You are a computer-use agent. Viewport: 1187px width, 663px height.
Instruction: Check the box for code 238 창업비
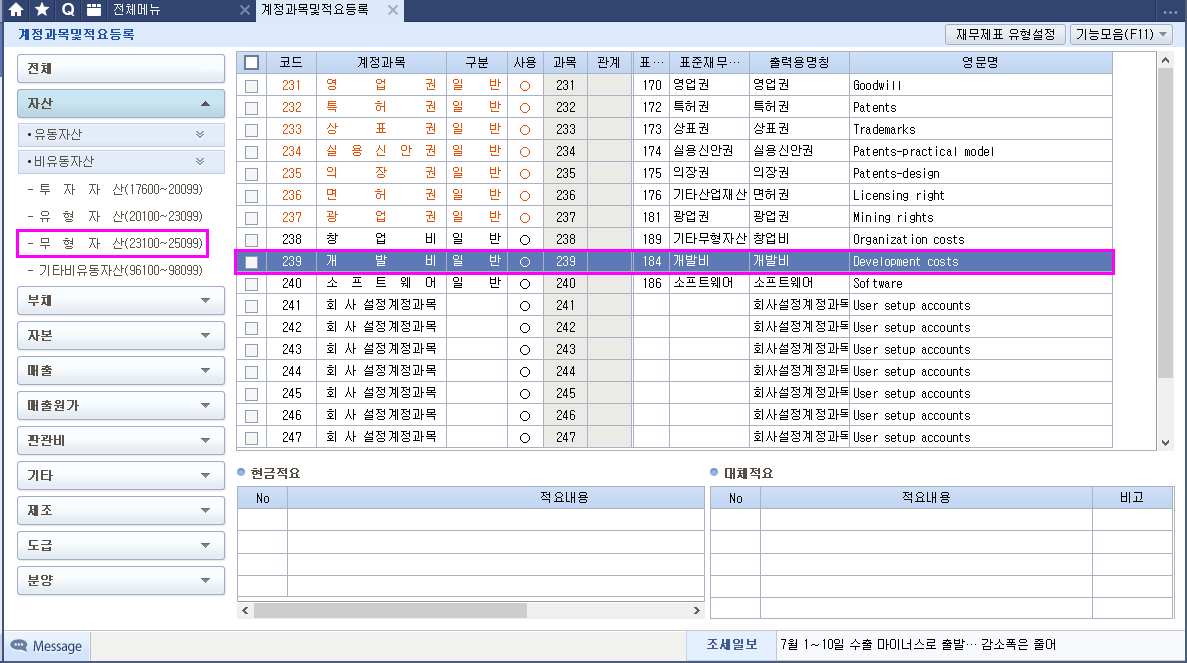(251, 240)
